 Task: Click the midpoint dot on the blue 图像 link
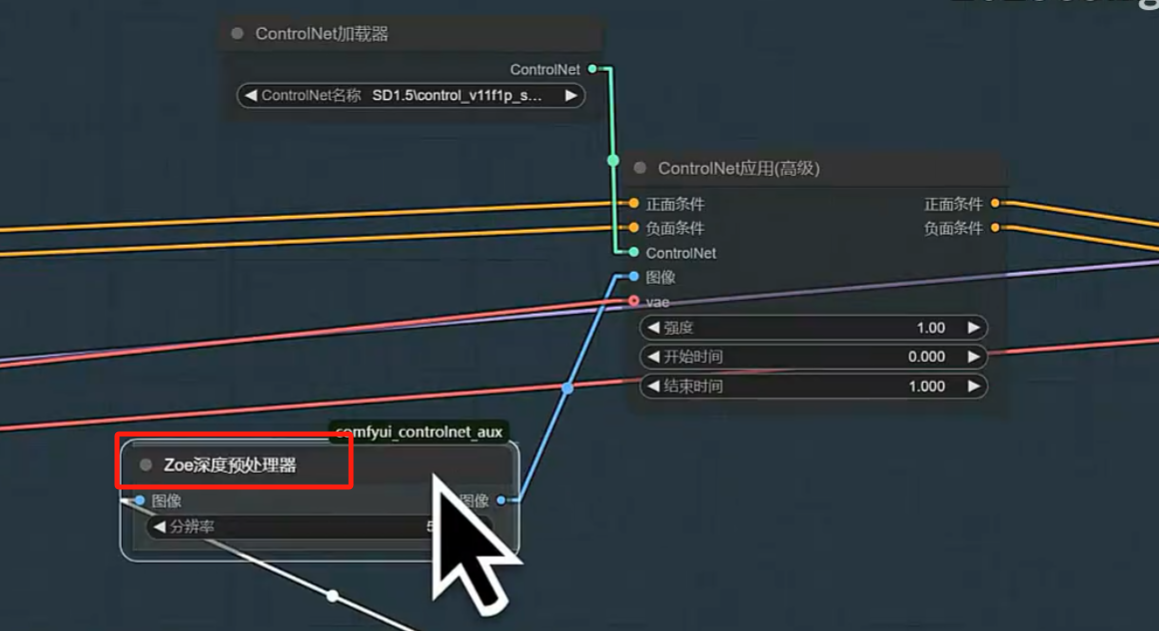tap(567, 388)
